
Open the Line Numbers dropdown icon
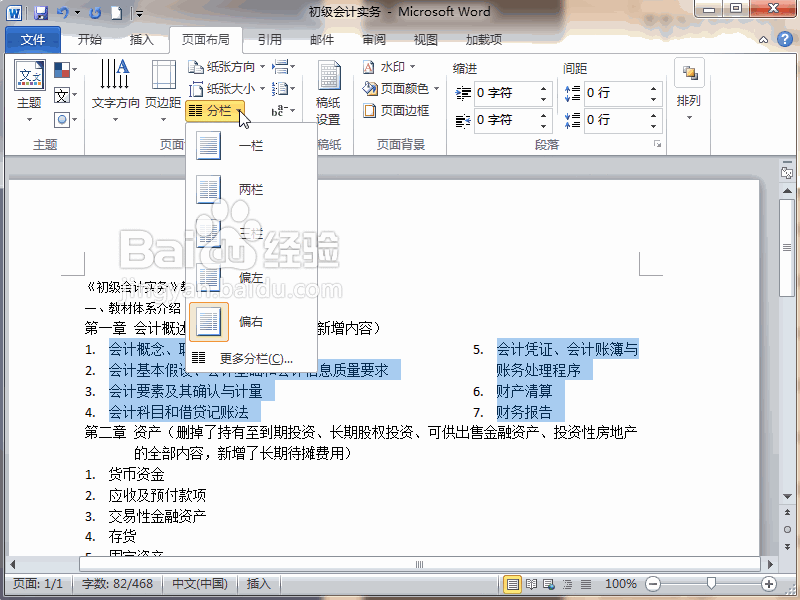point(283,89)
